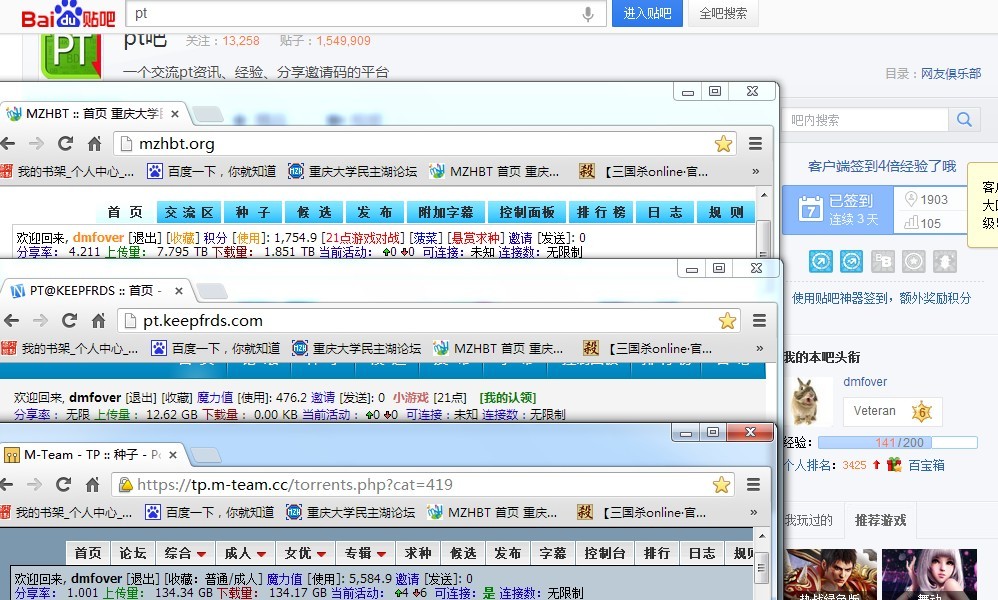
Task: Click the home button in mzhbt.org window
Action: [x=94, y=143]
